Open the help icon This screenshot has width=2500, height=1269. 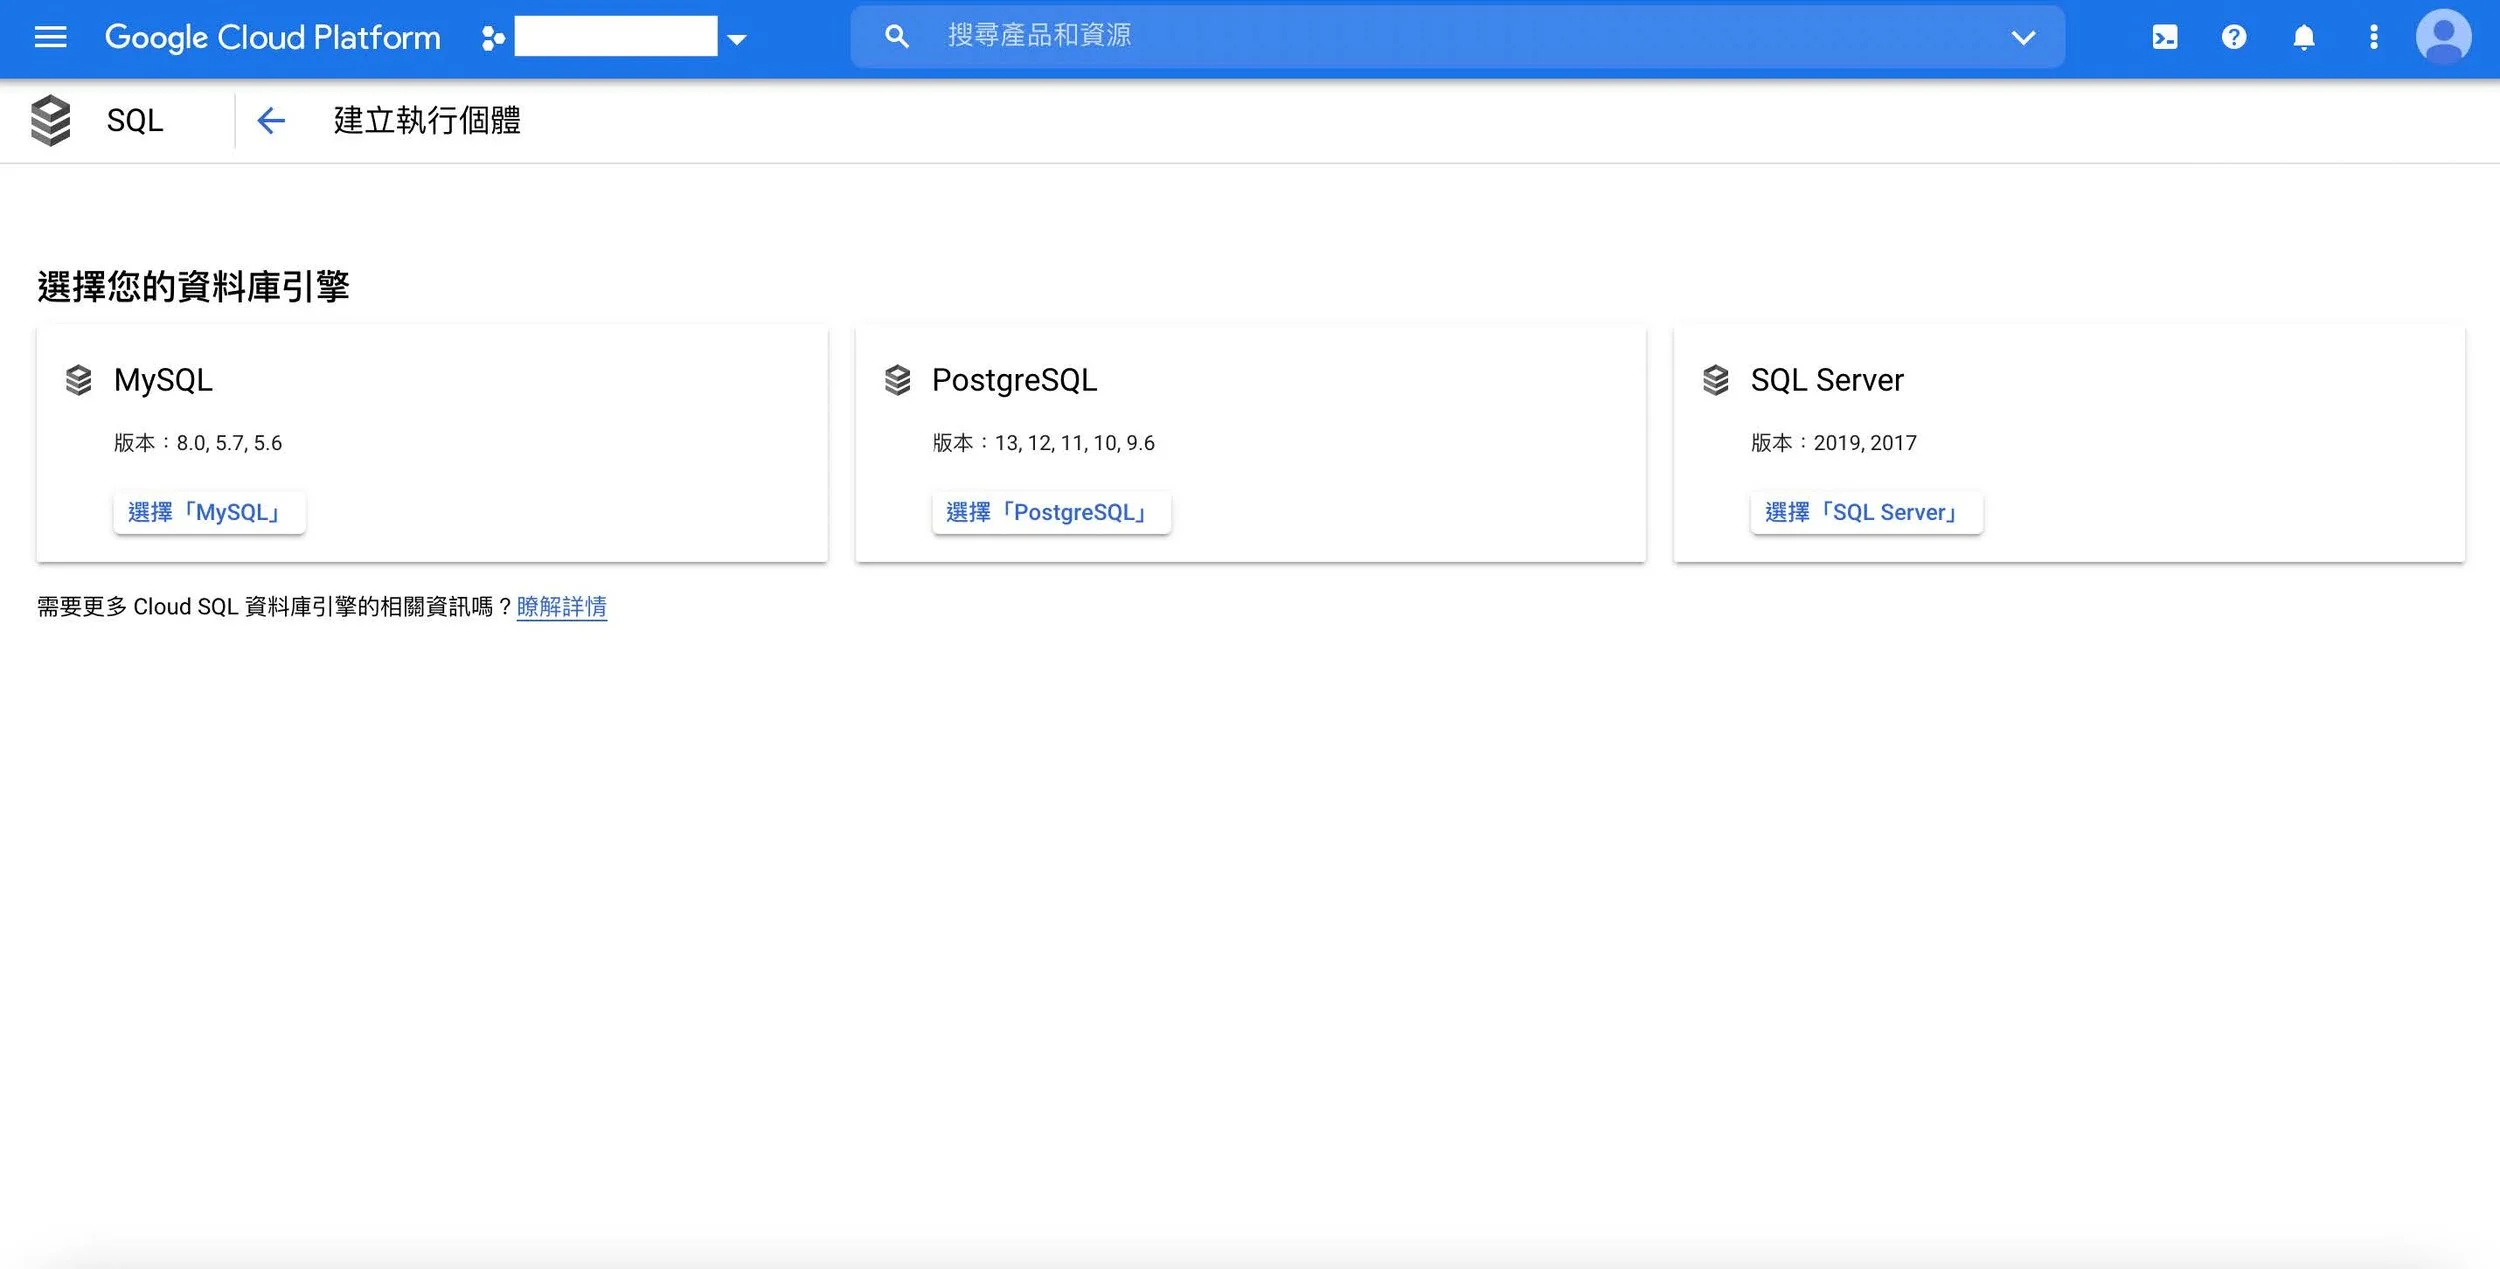(x=2234, y=37)
